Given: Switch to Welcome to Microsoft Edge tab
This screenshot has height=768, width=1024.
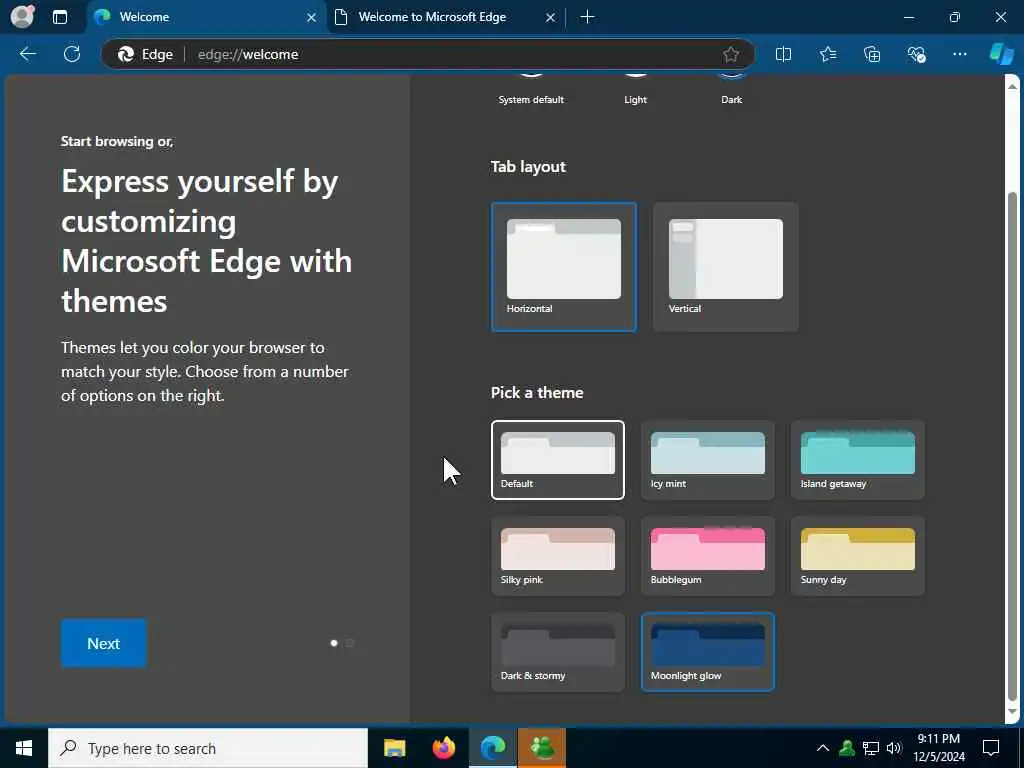Looking at the screenshot, I should click(446, 18).
